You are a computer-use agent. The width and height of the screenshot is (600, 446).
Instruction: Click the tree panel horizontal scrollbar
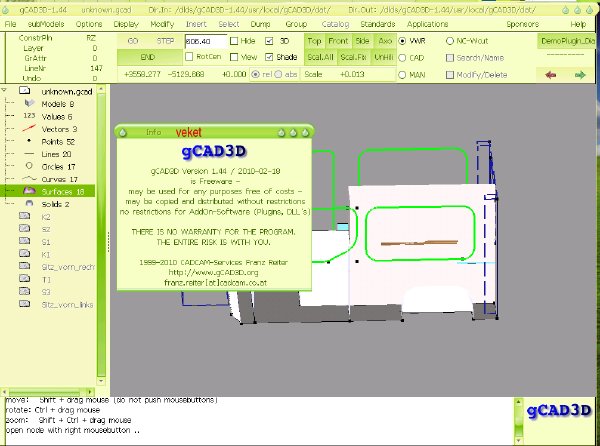(48, 392)
